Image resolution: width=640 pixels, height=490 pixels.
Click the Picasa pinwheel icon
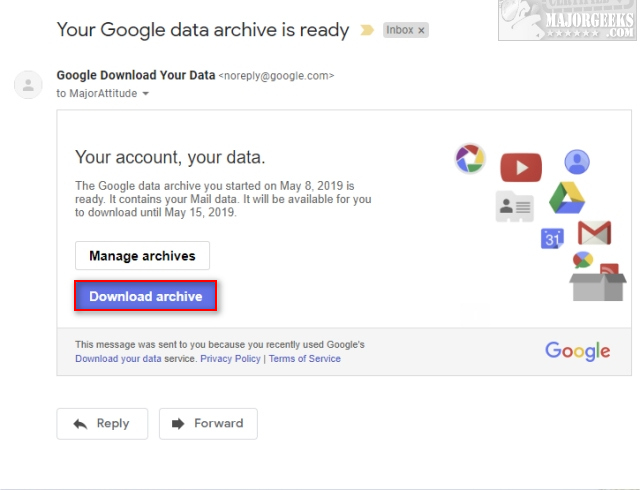(469, 158)
